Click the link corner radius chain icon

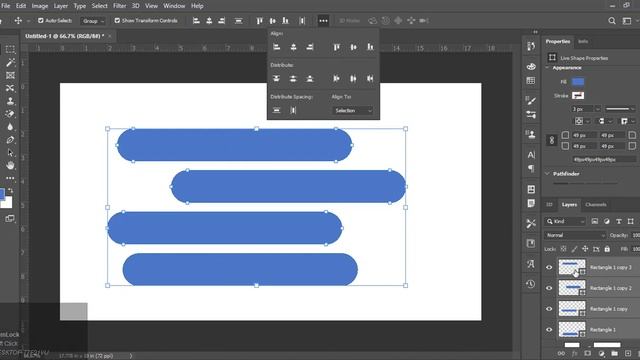click(551, 140)
